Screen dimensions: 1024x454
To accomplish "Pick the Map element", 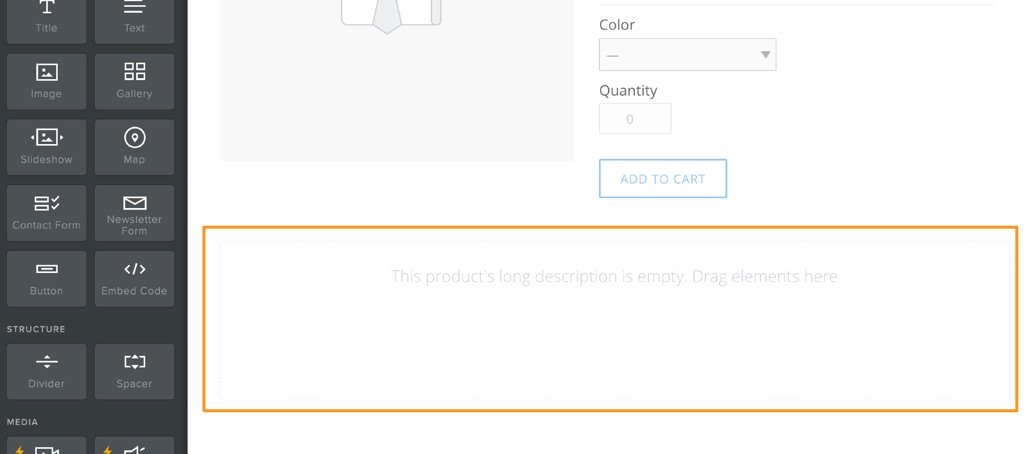I will [134, 146].
